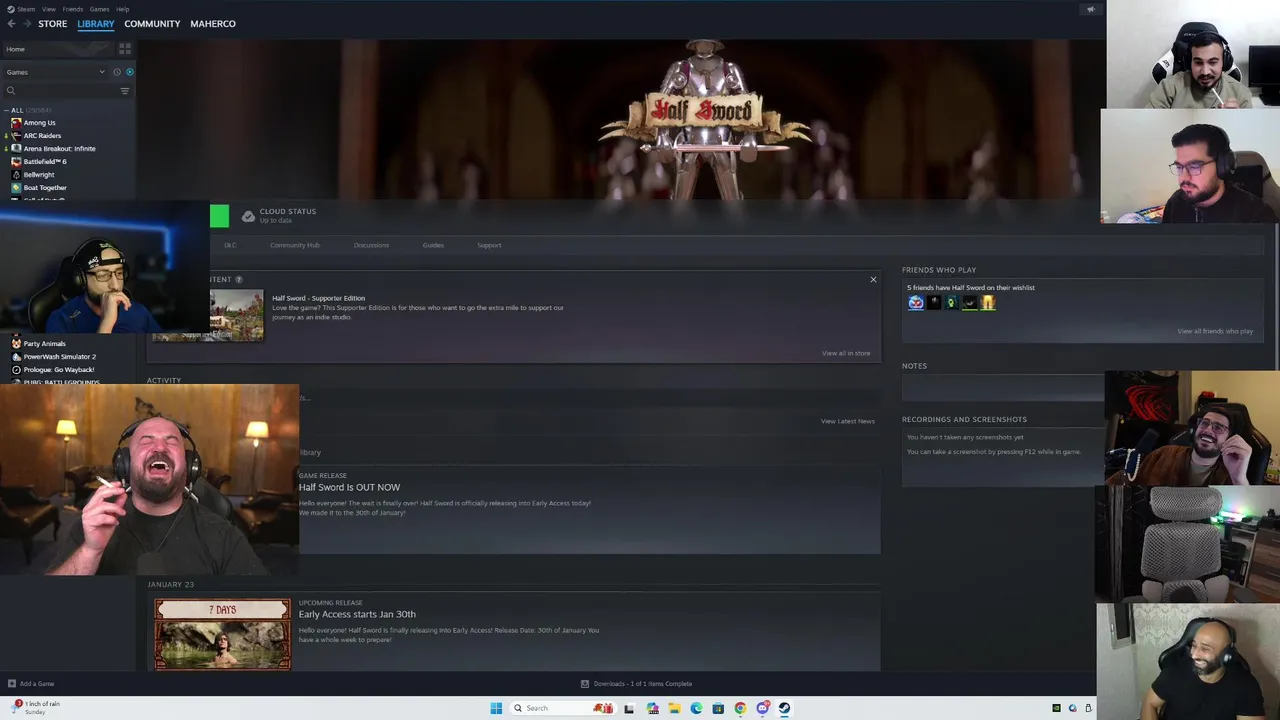Click the Among Us game icon

pyautogui.click(x=16, y=123)
